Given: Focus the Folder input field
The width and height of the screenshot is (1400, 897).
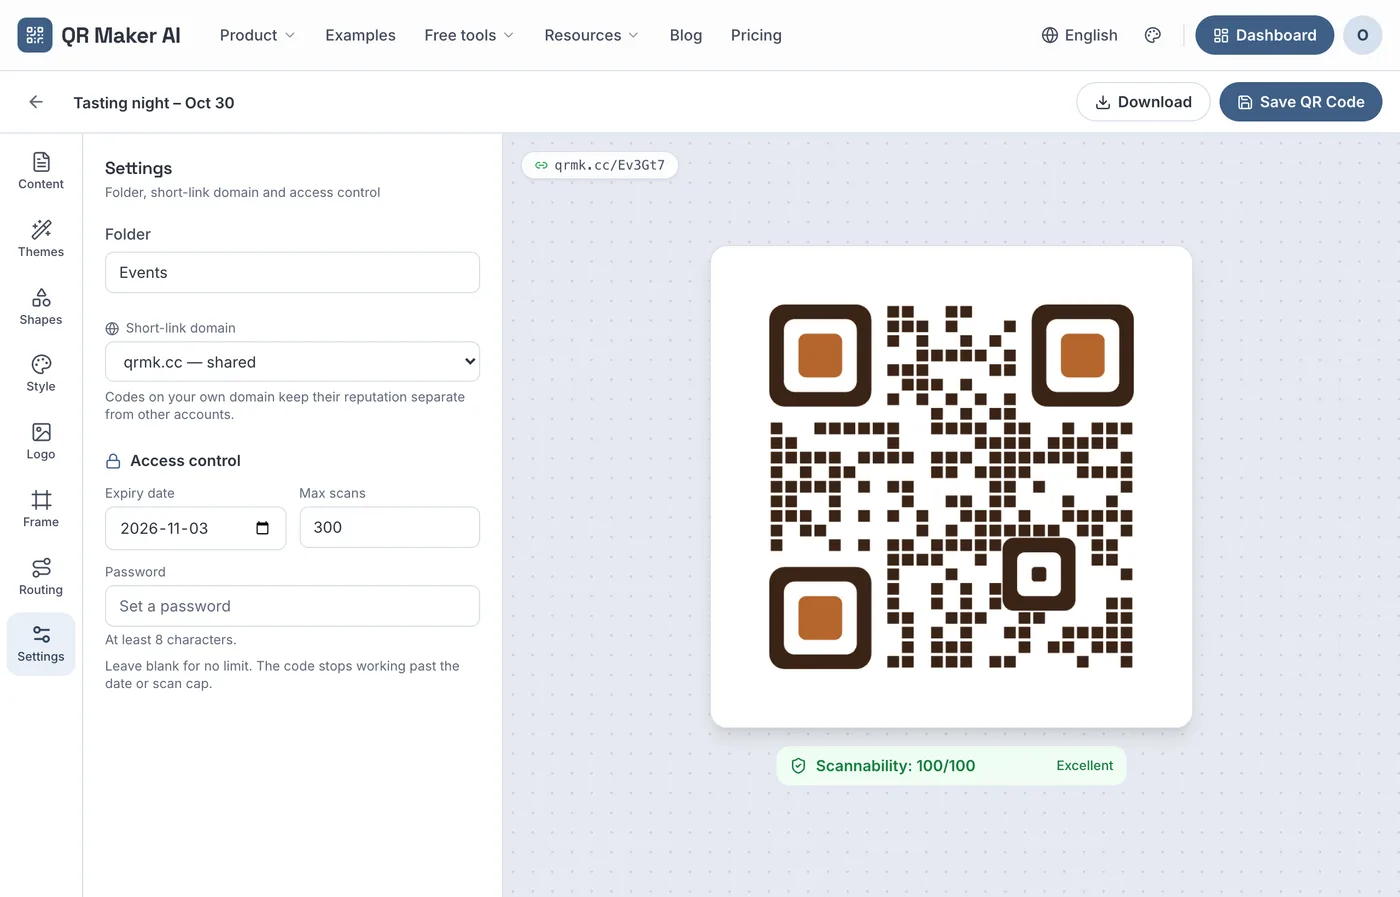Looking at the screenshot, I should coord(292,272).
